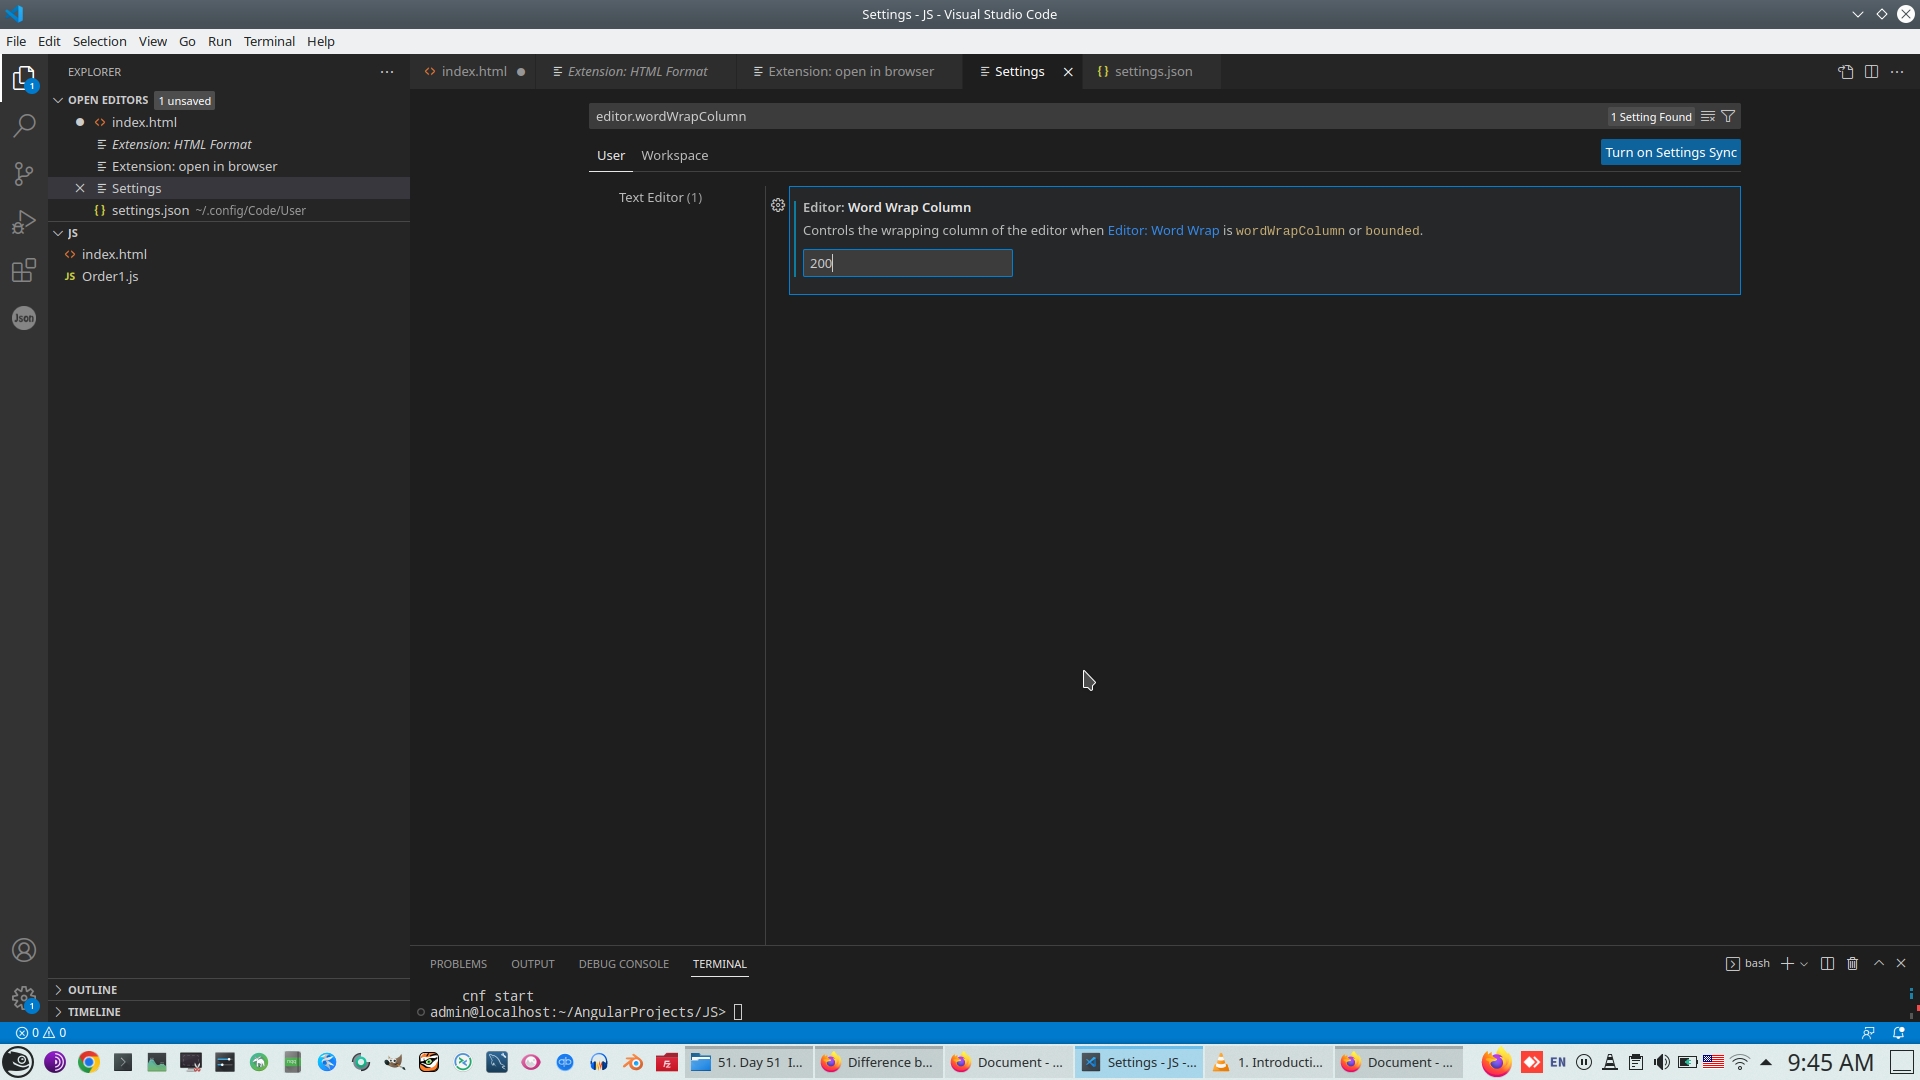Open the Extensions view

point(24,270)
